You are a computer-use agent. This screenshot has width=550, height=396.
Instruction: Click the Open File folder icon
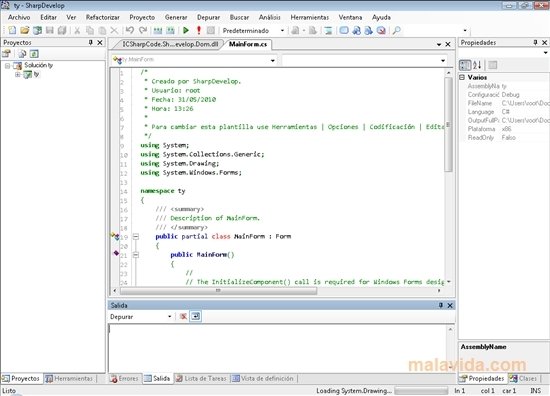coord(24,31)
